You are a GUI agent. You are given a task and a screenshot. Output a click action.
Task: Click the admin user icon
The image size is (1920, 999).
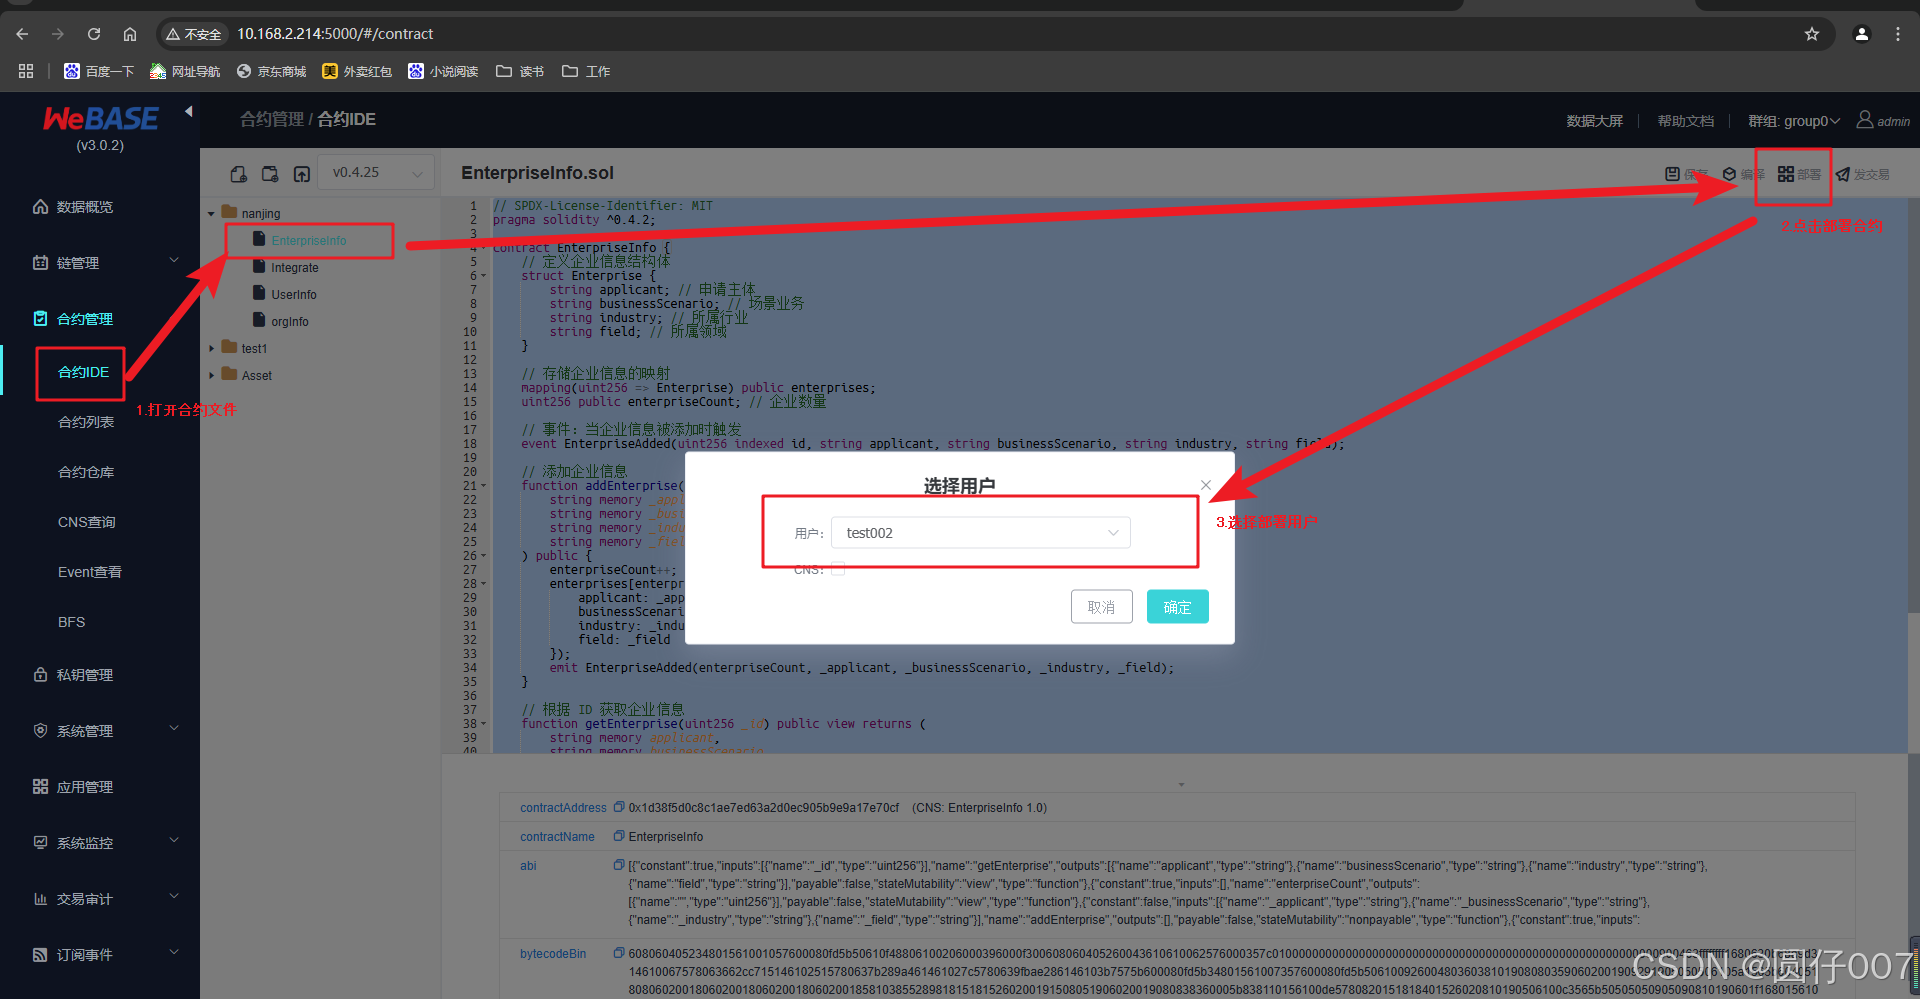click(1865, 120)
